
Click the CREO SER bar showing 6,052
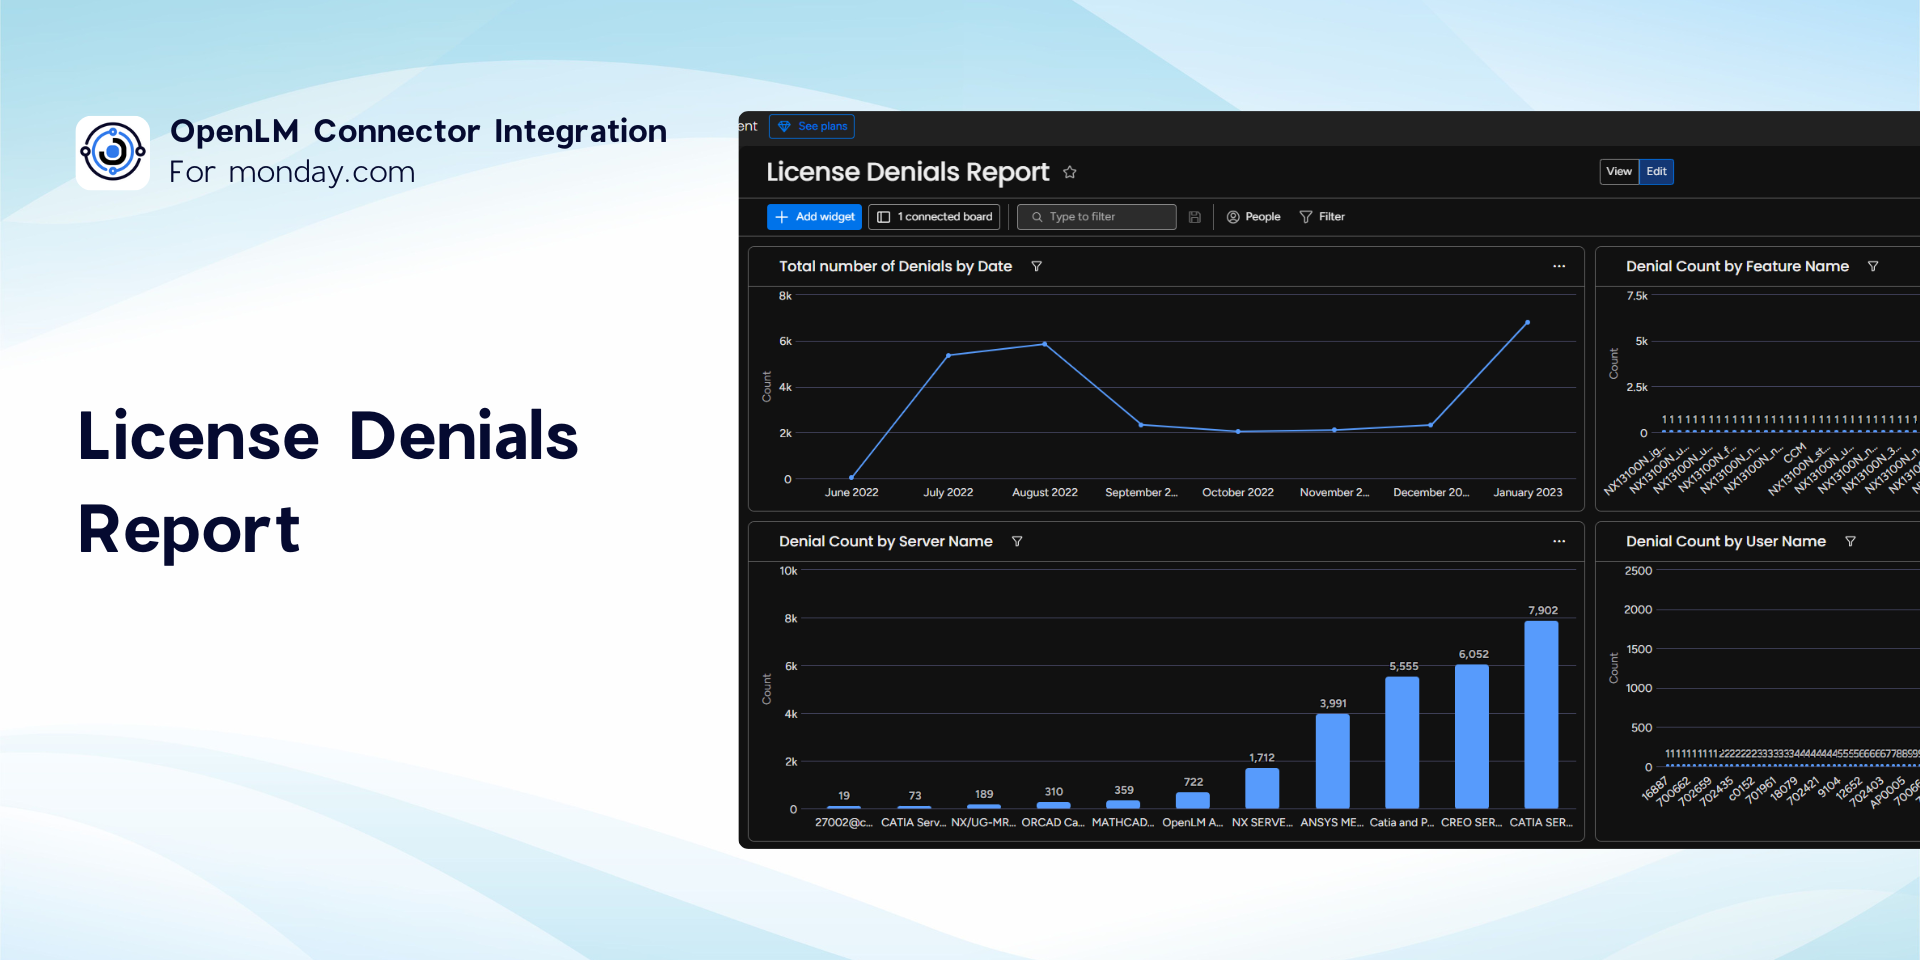1472,736
